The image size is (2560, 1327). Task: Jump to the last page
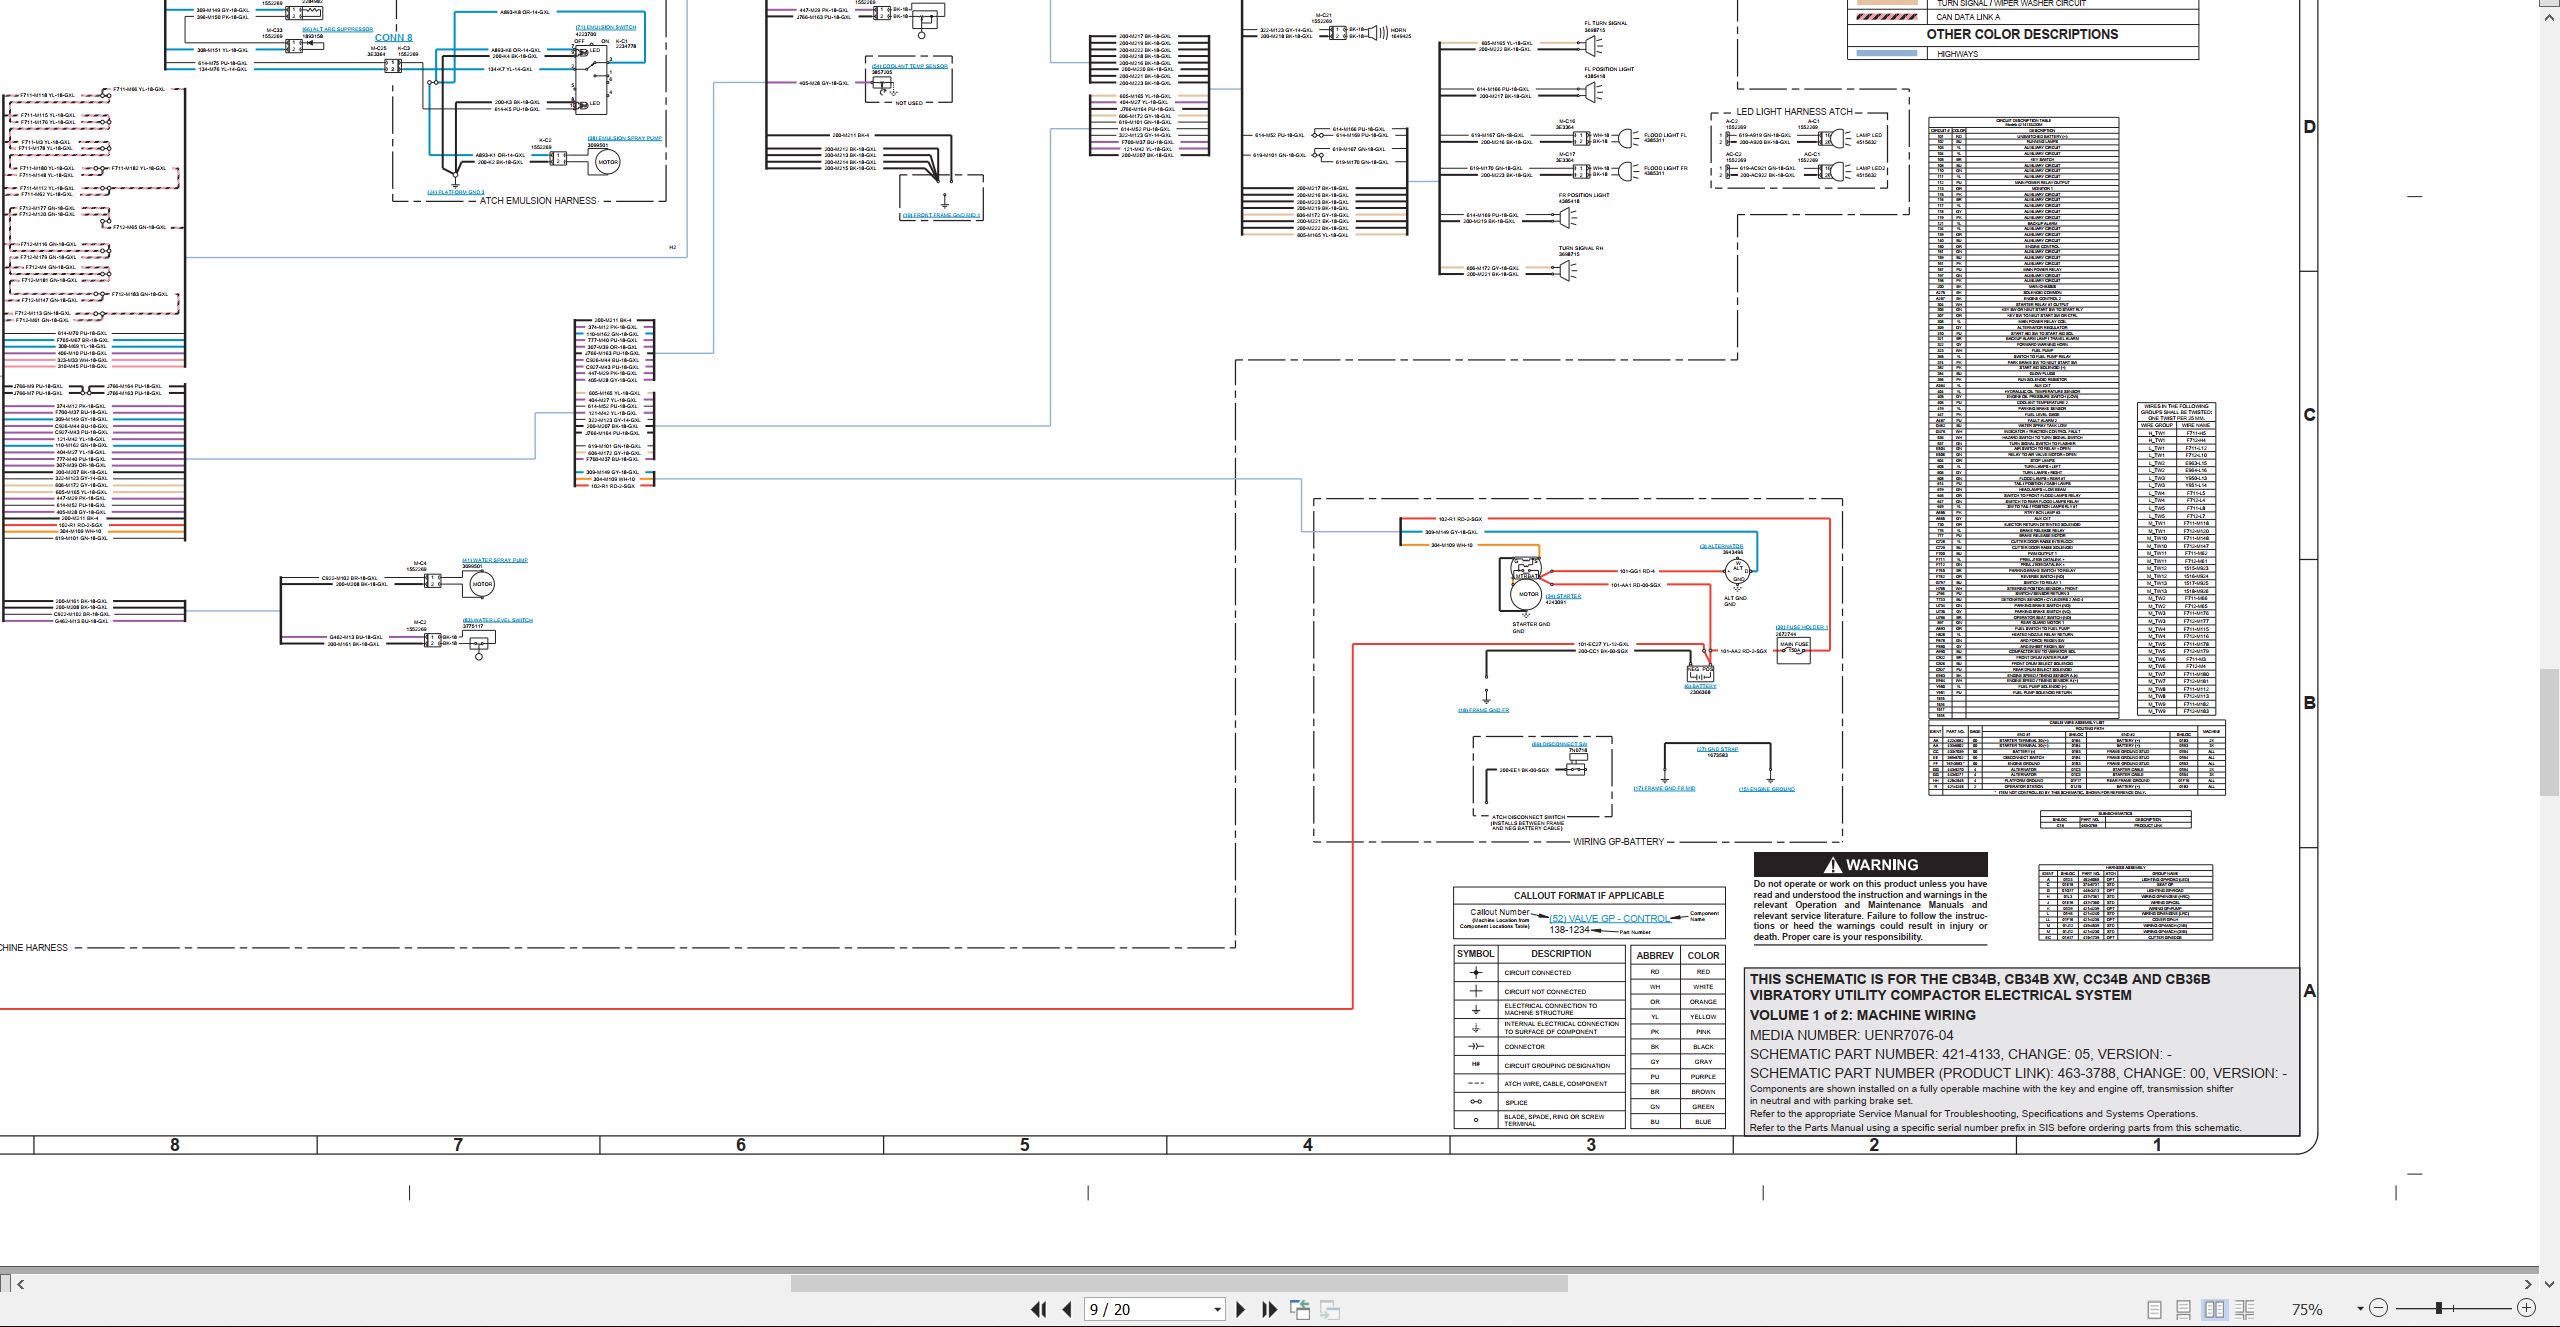tap(1270, 1309)
